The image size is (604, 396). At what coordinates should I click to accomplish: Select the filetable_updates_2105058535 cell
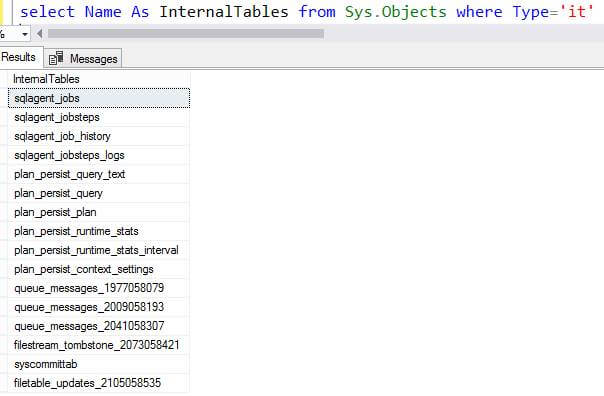[99, 383]
